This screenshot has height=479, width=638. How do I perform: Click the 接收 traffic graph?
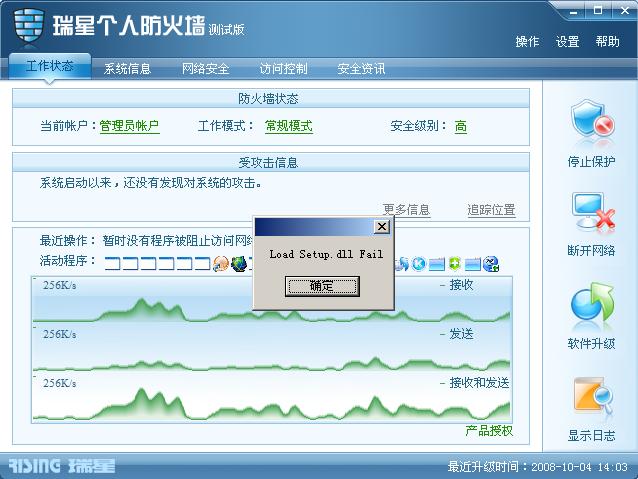point(272,300)
